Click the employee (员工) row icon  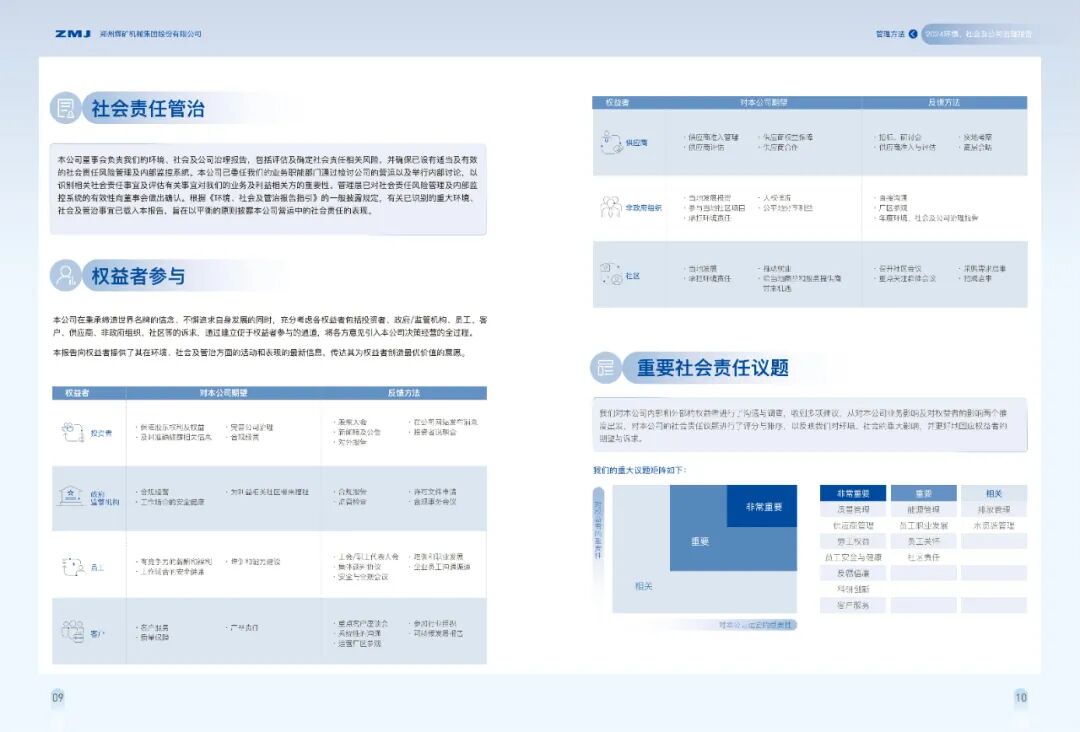(72, 565)
